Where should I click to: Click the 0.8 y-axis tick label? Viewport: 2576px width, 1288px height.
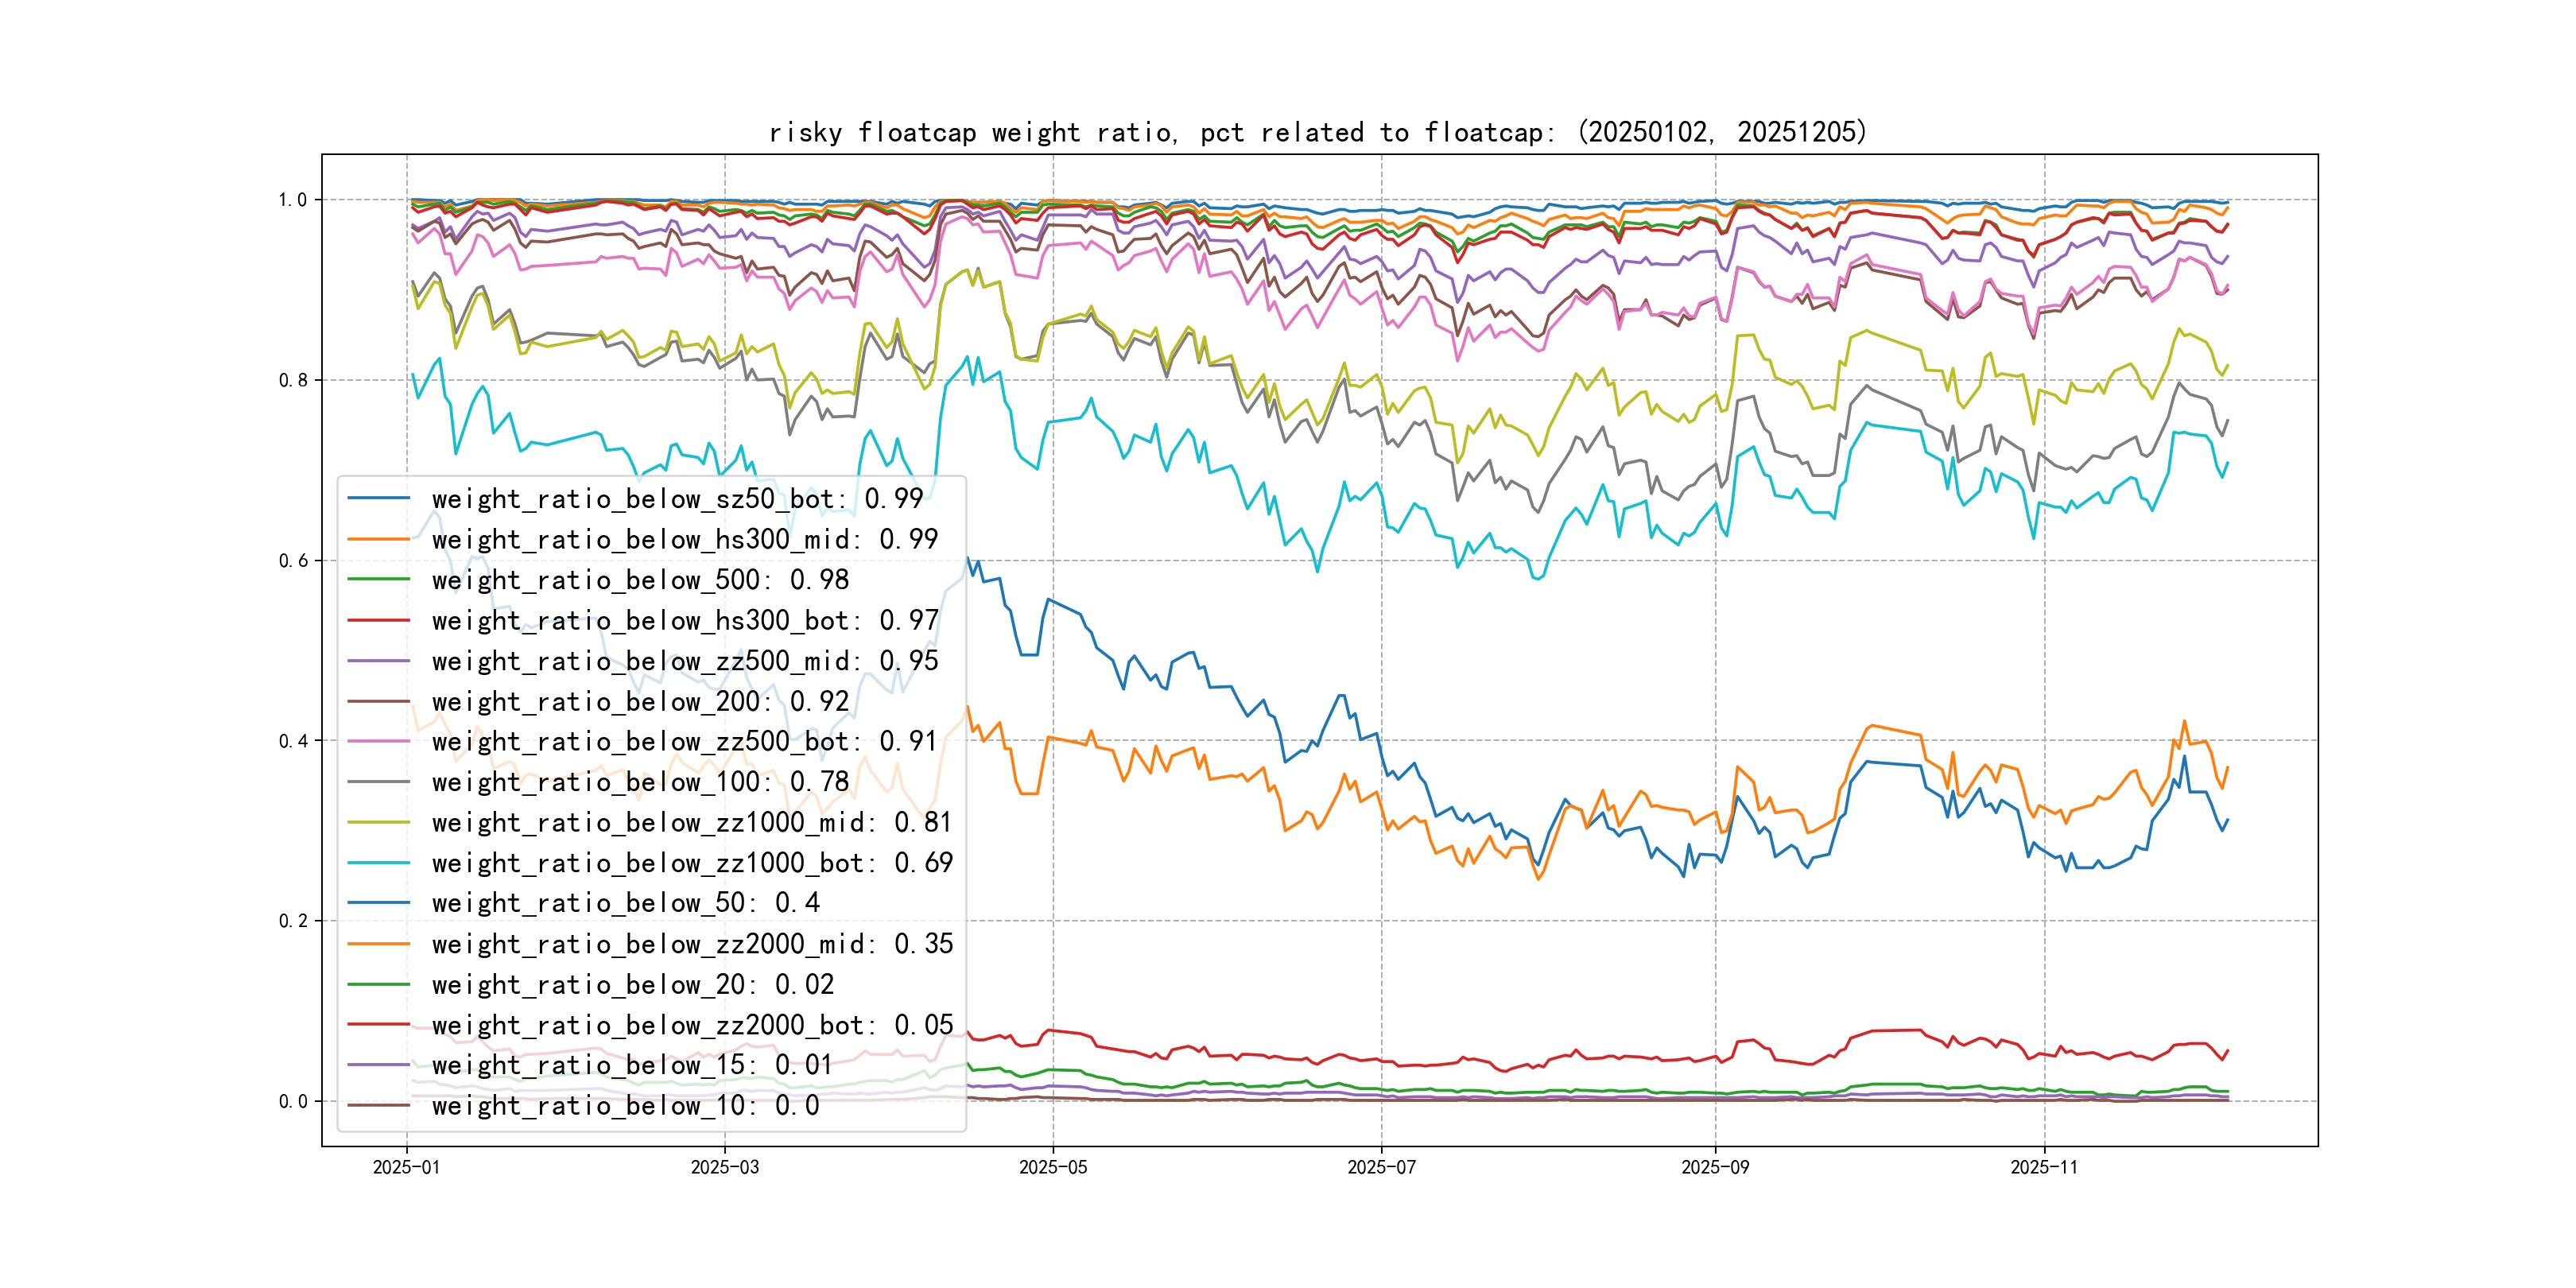tap(293, 380)
